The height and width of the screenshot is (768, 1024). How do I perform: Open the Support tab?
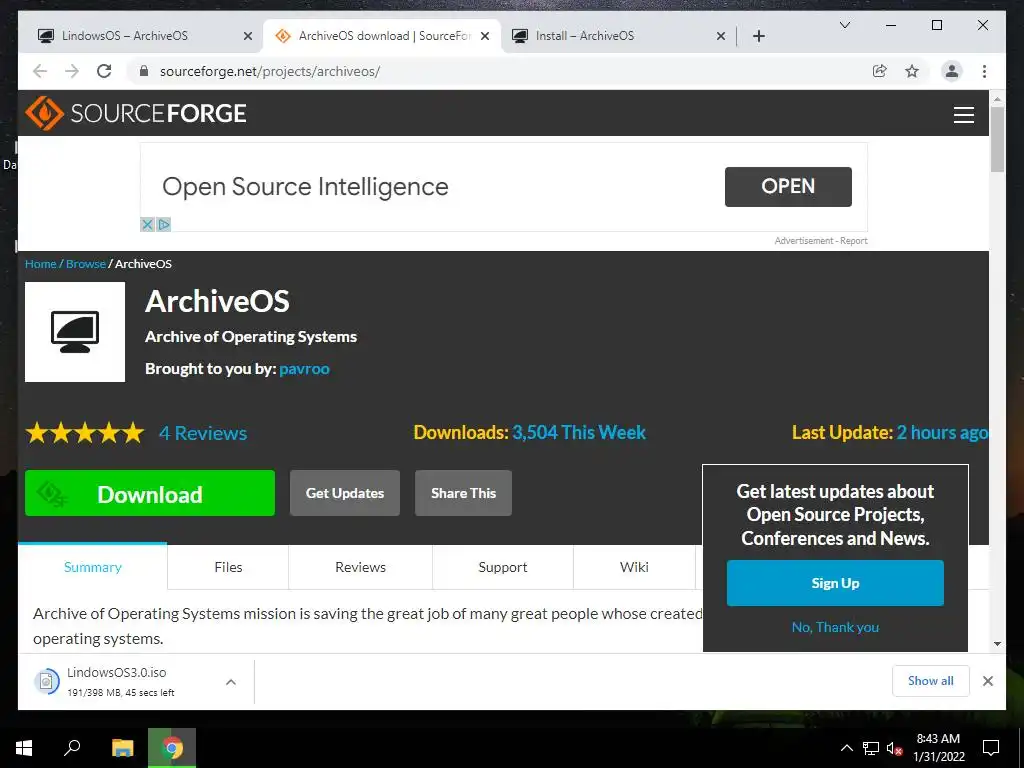[503, 567]
